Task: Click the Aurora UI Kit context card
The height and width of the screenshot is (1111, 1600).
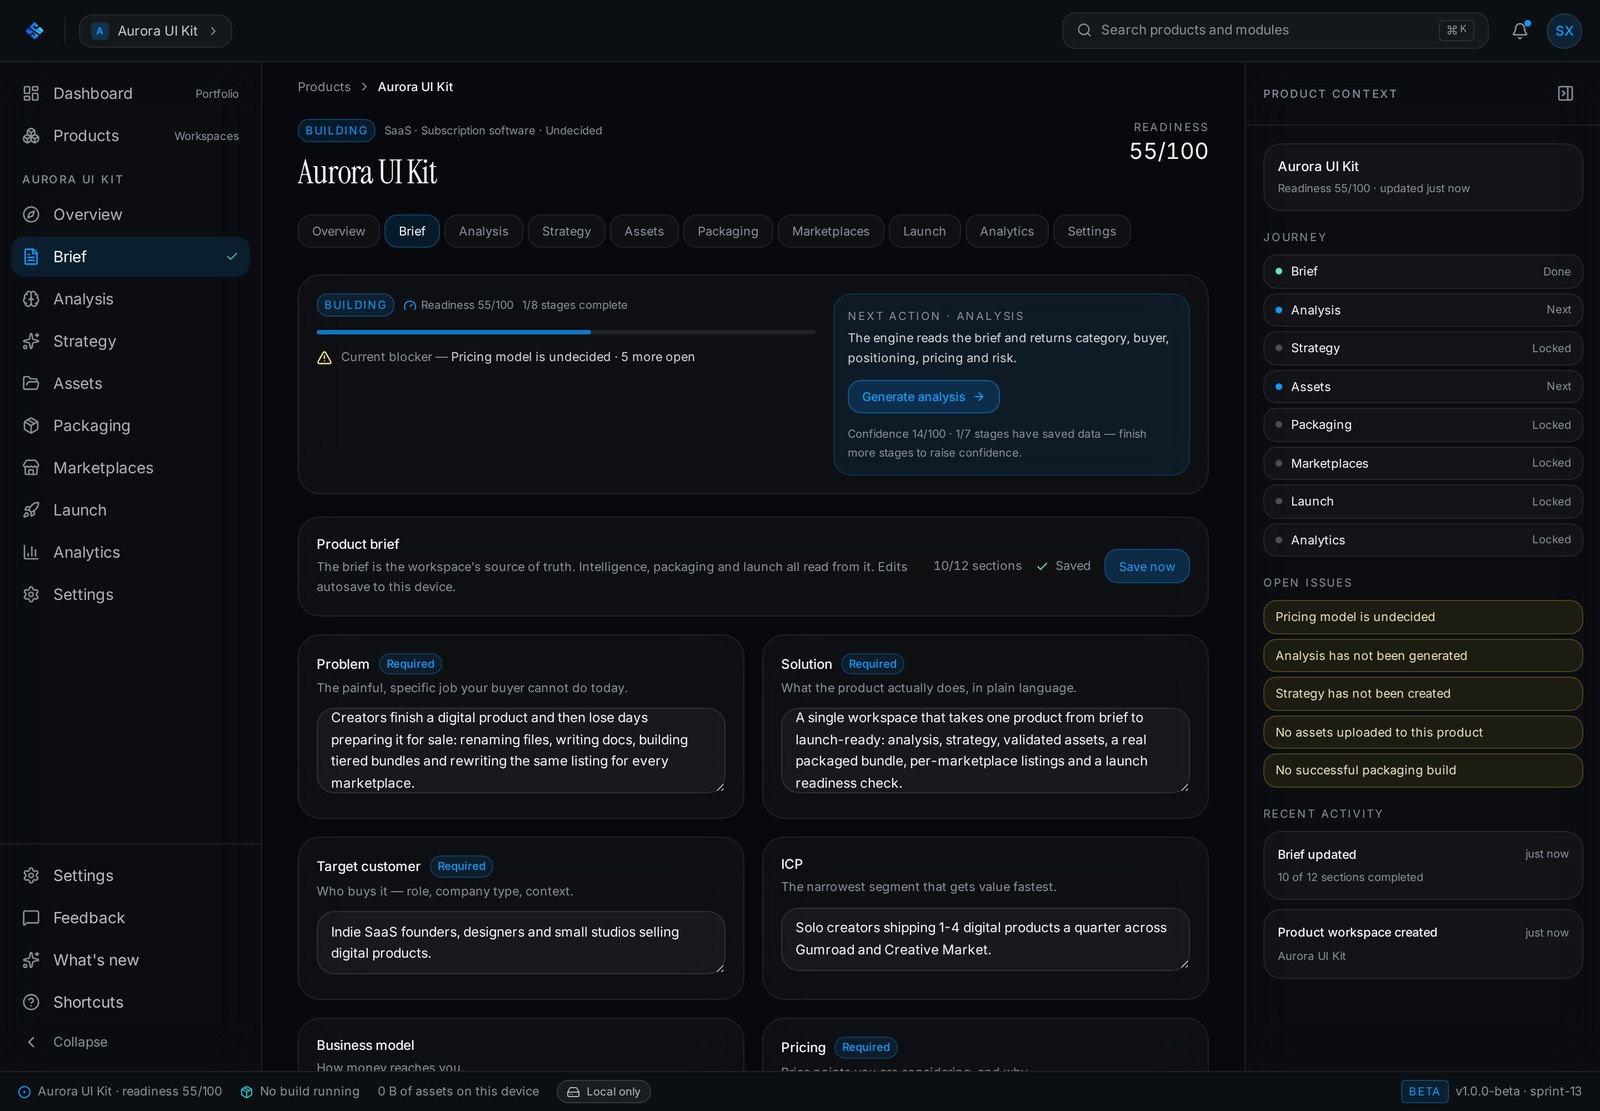Action: [x=1422, y=177]
